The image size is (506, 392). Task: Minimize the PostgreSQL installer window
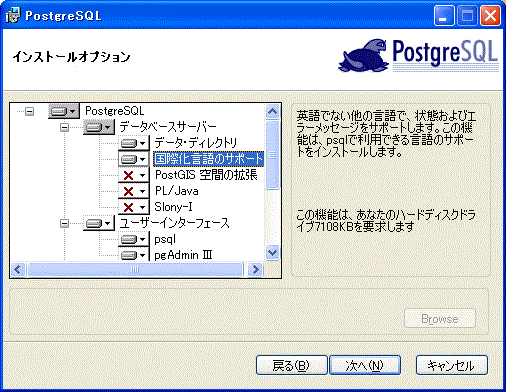(x=444, y=16)
